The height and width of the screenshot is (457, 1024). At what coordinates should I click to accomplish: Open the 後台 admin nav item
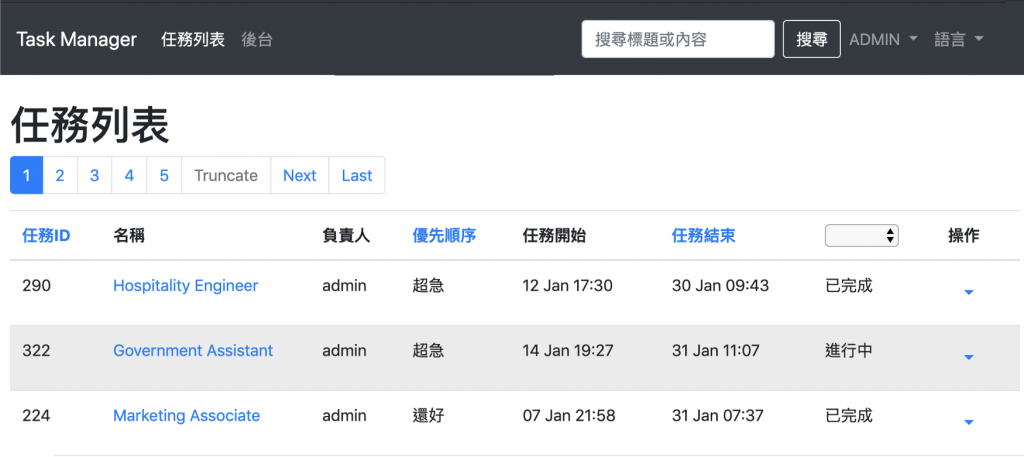pos(257,40)
